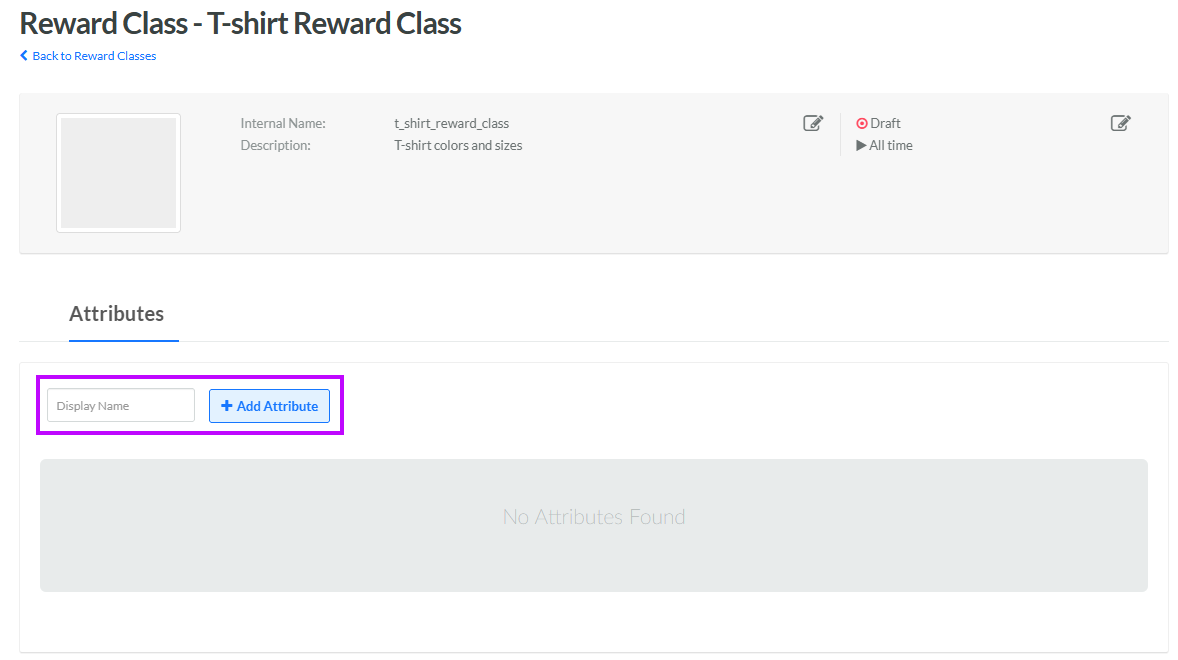Click the Internal Name label
Screen dimensions: 1178x660
point(283,124)
